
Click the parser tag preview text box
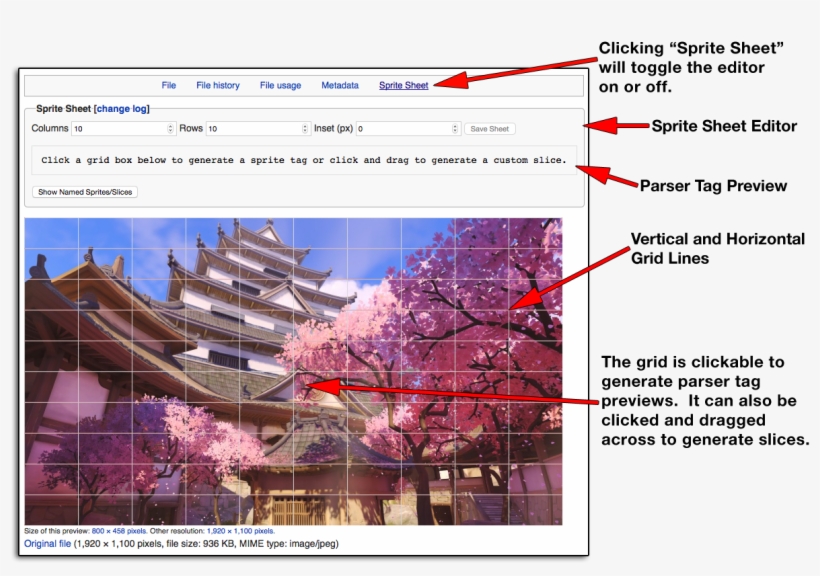[304, 160]
